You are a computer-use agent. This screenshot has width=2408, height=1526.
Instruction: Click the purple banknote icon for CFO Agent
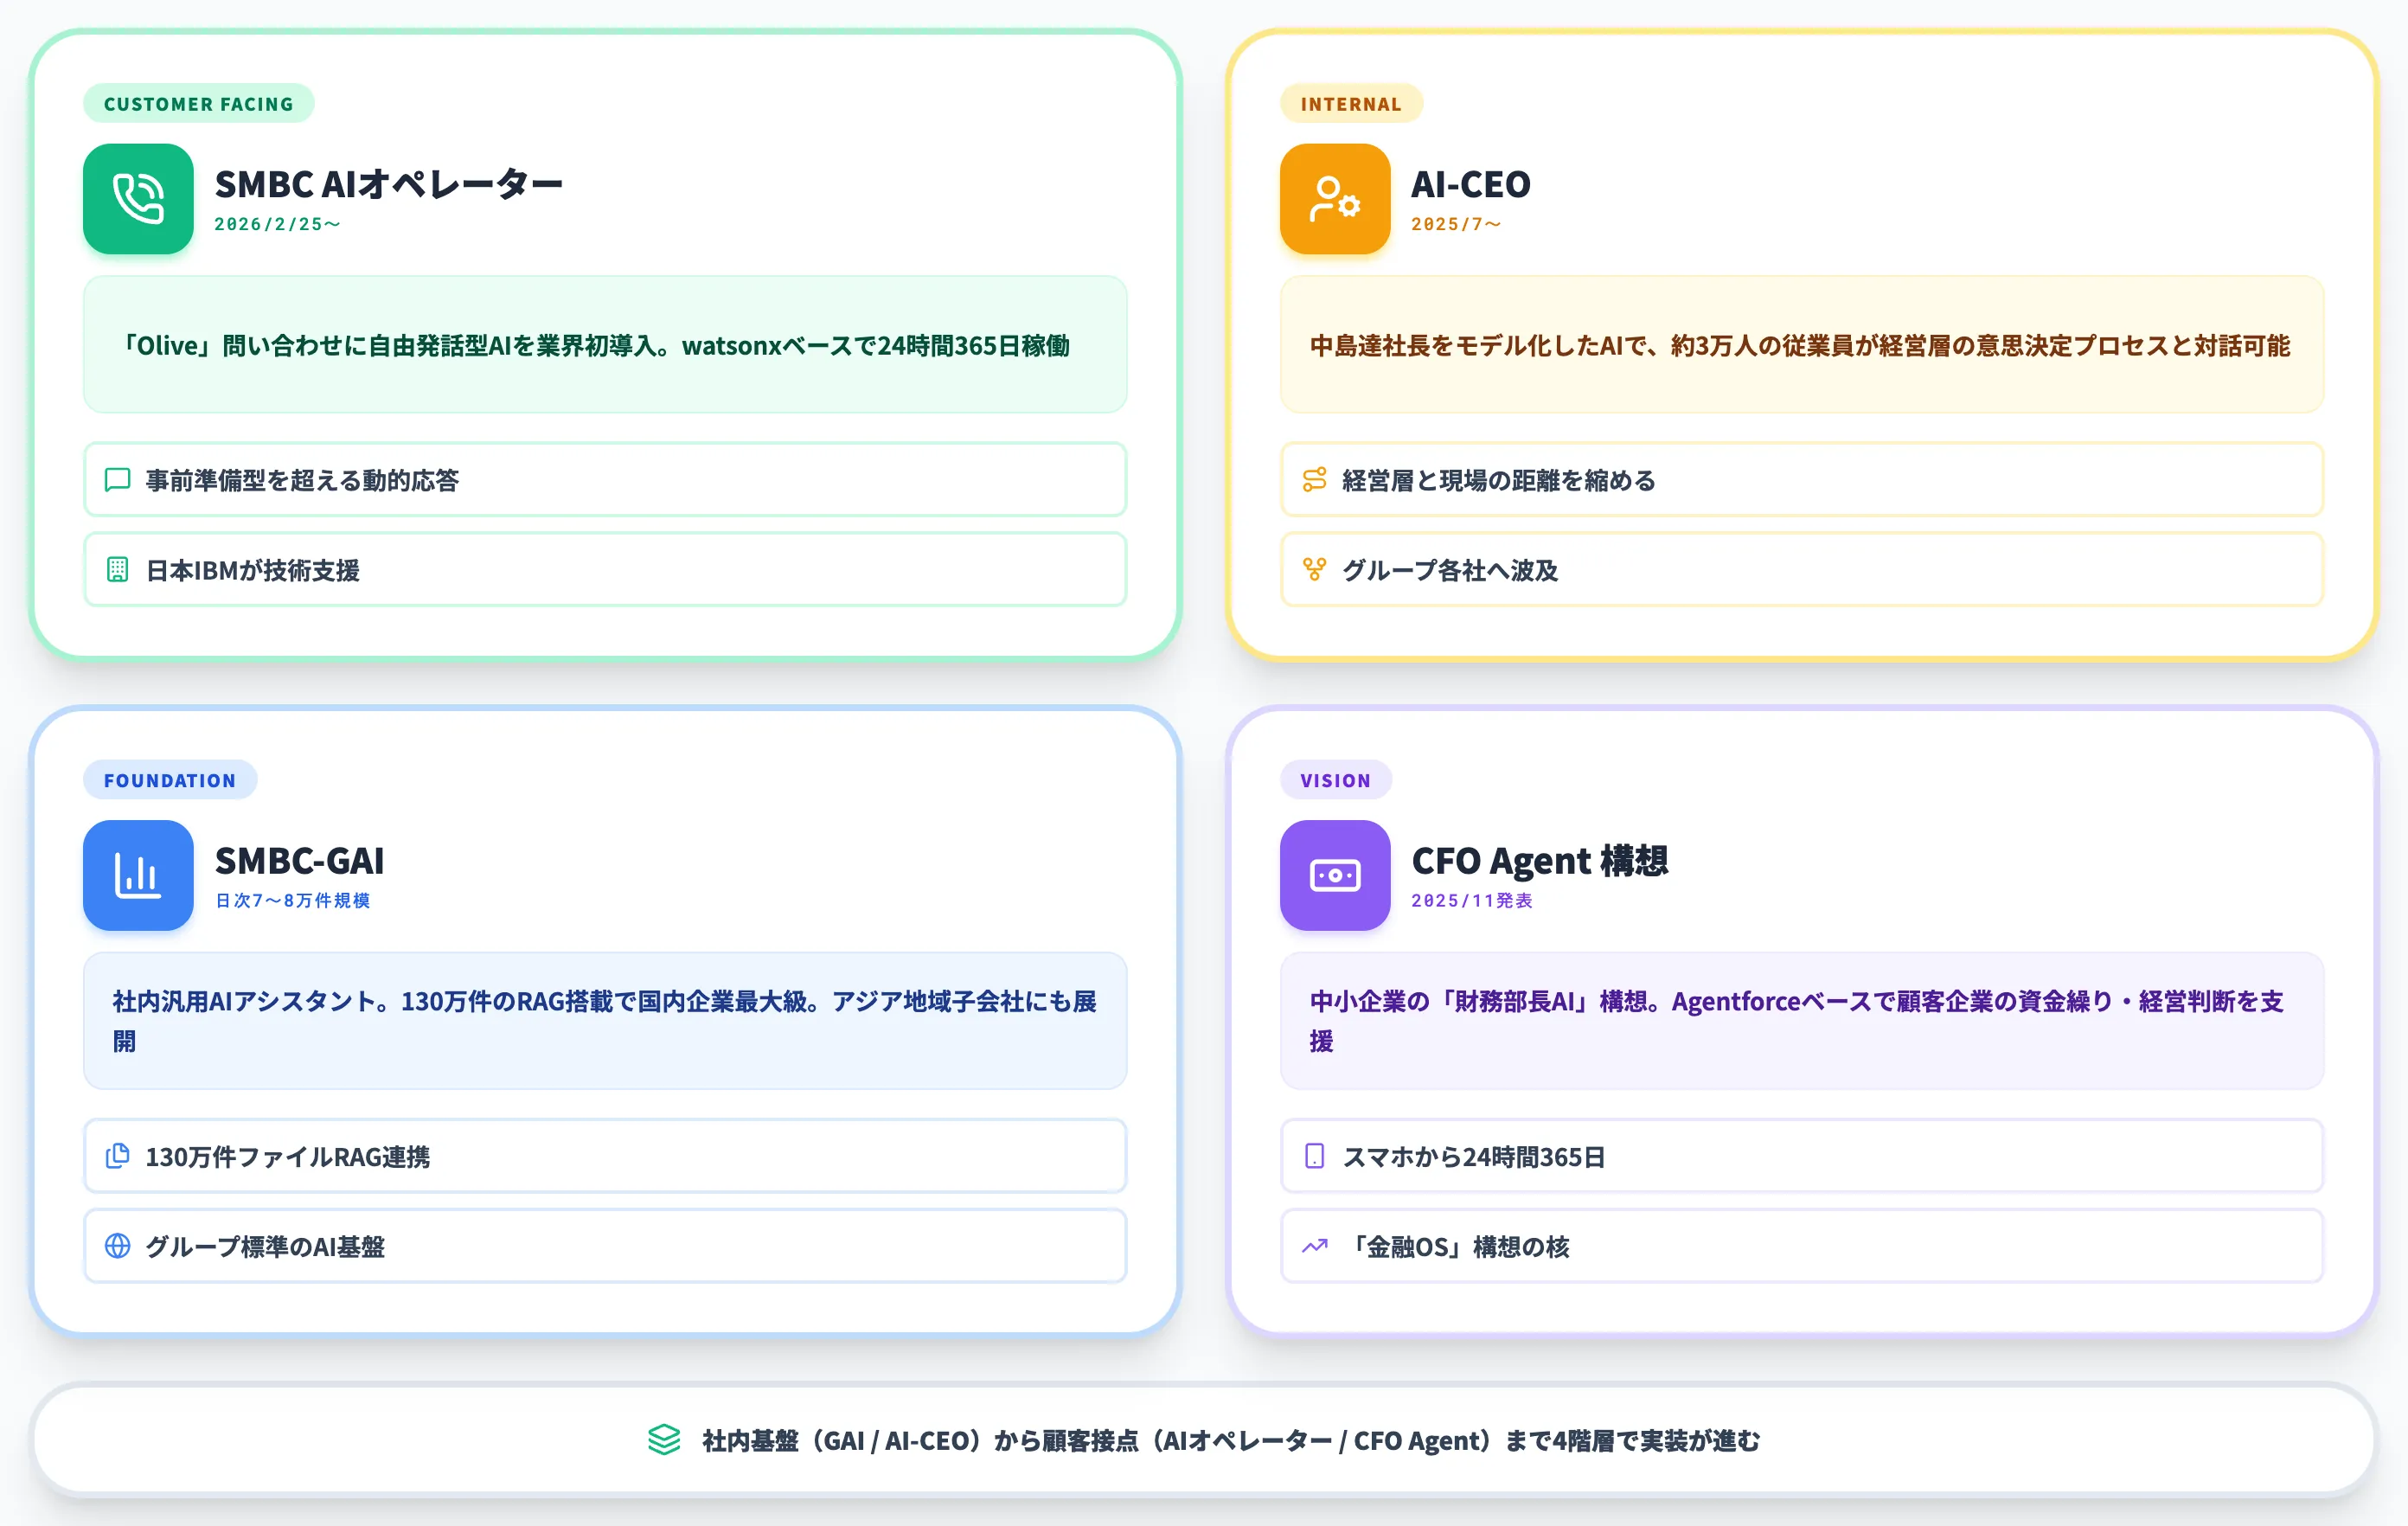(x=1335, y=875)
